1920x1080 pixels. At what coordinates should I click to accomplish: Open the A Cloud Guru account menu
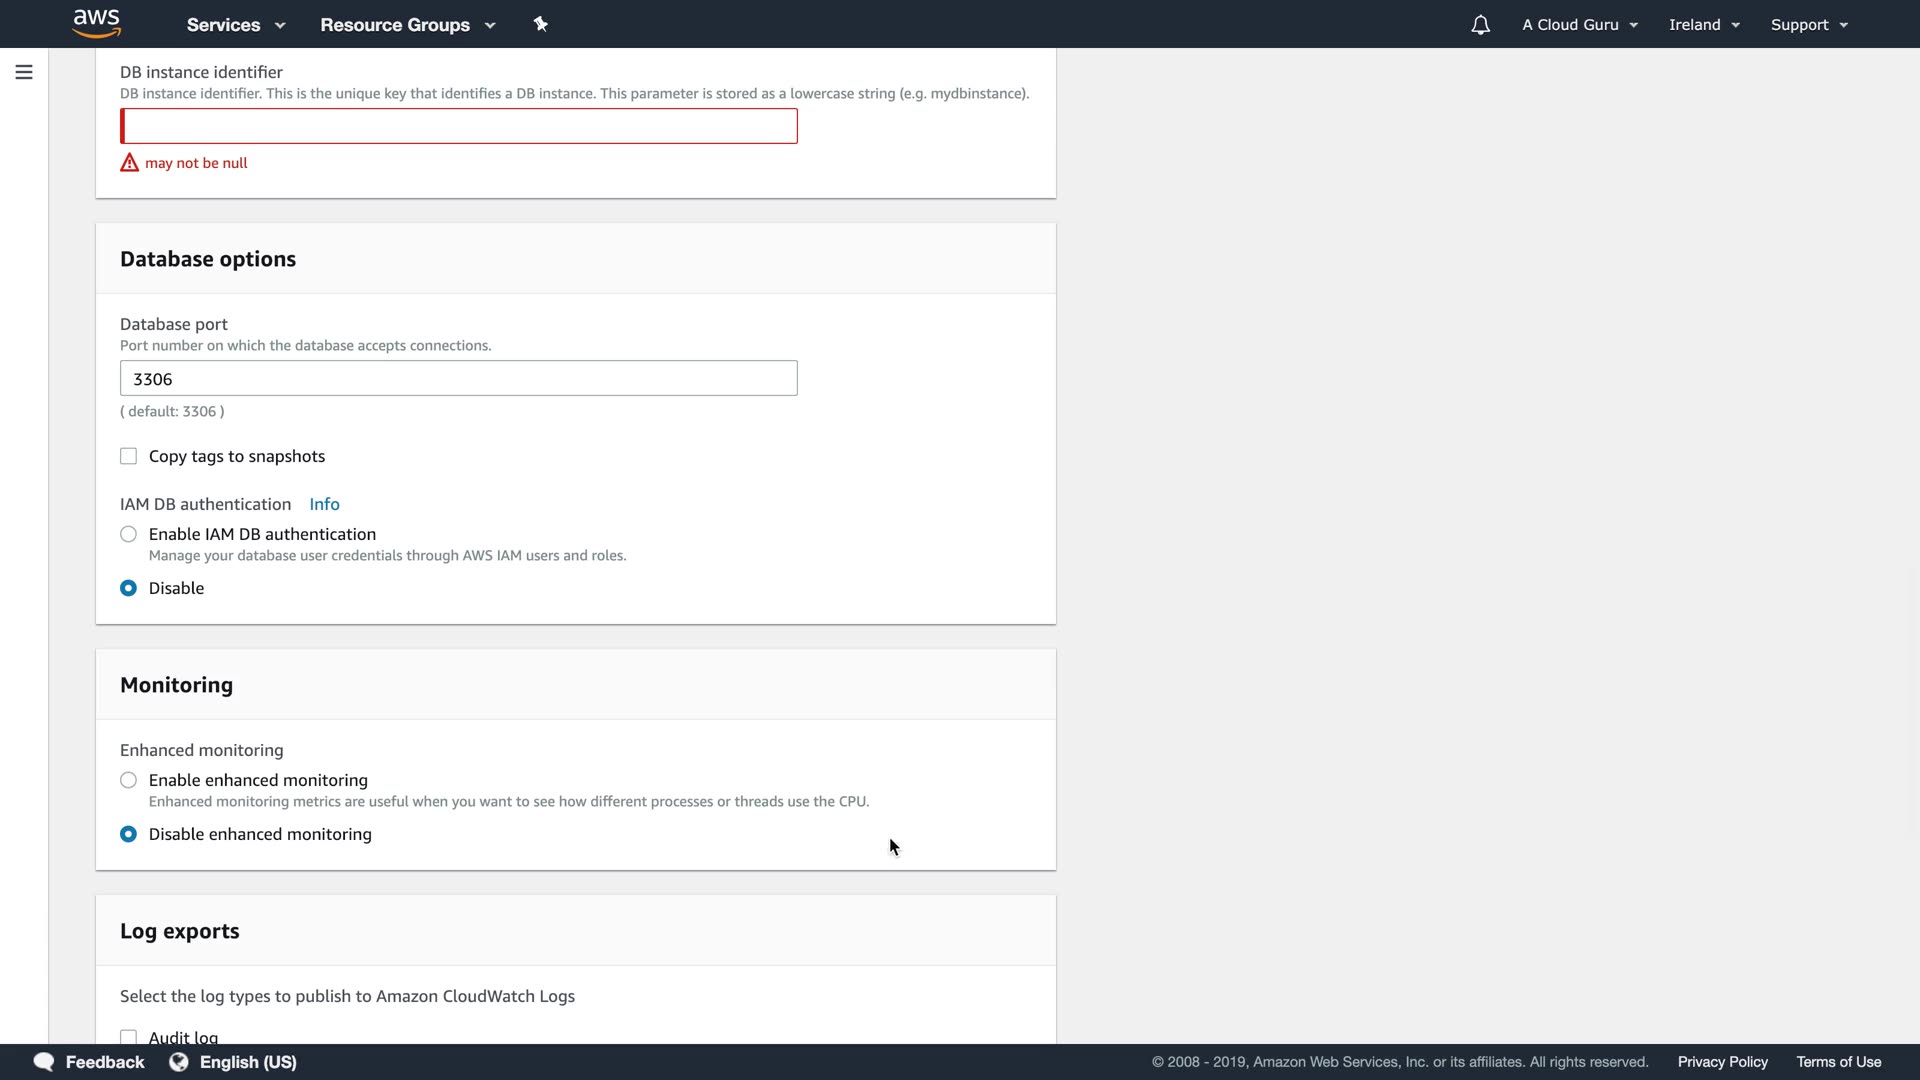click(x=1580, y=25)
